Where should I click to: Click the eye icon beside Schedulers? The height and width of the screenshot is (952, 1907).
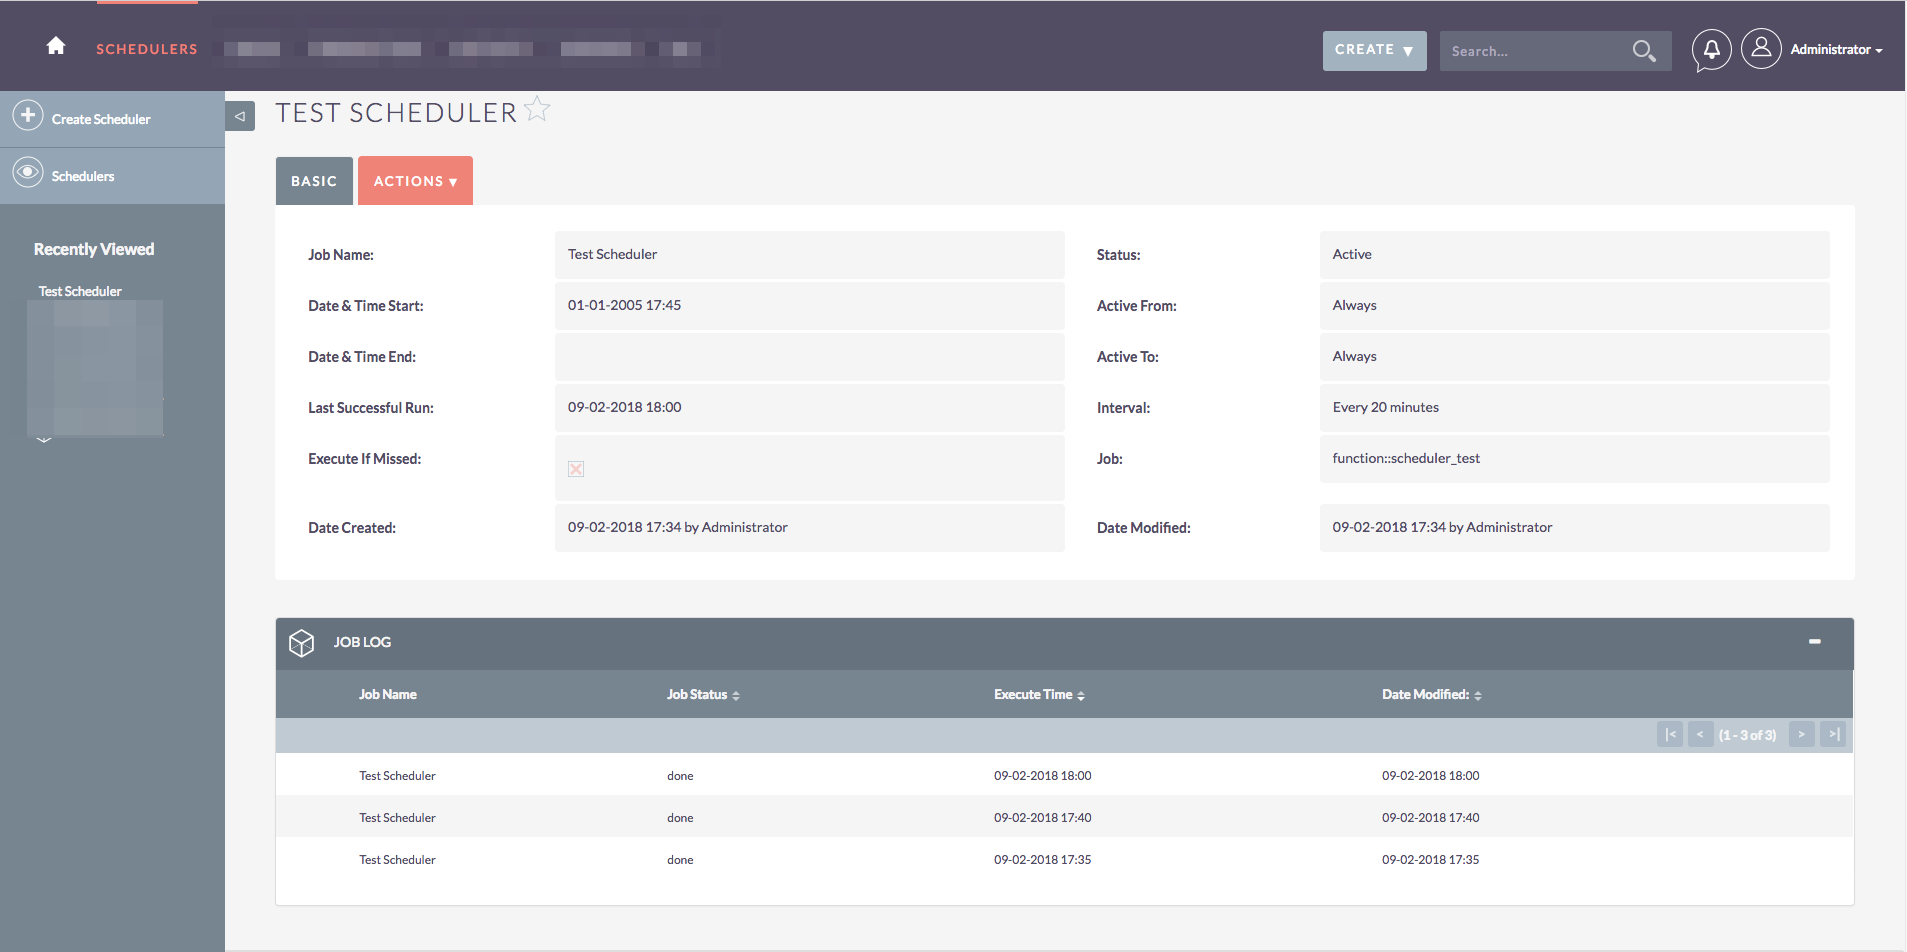pyautogui.click(x=28, y=172)
